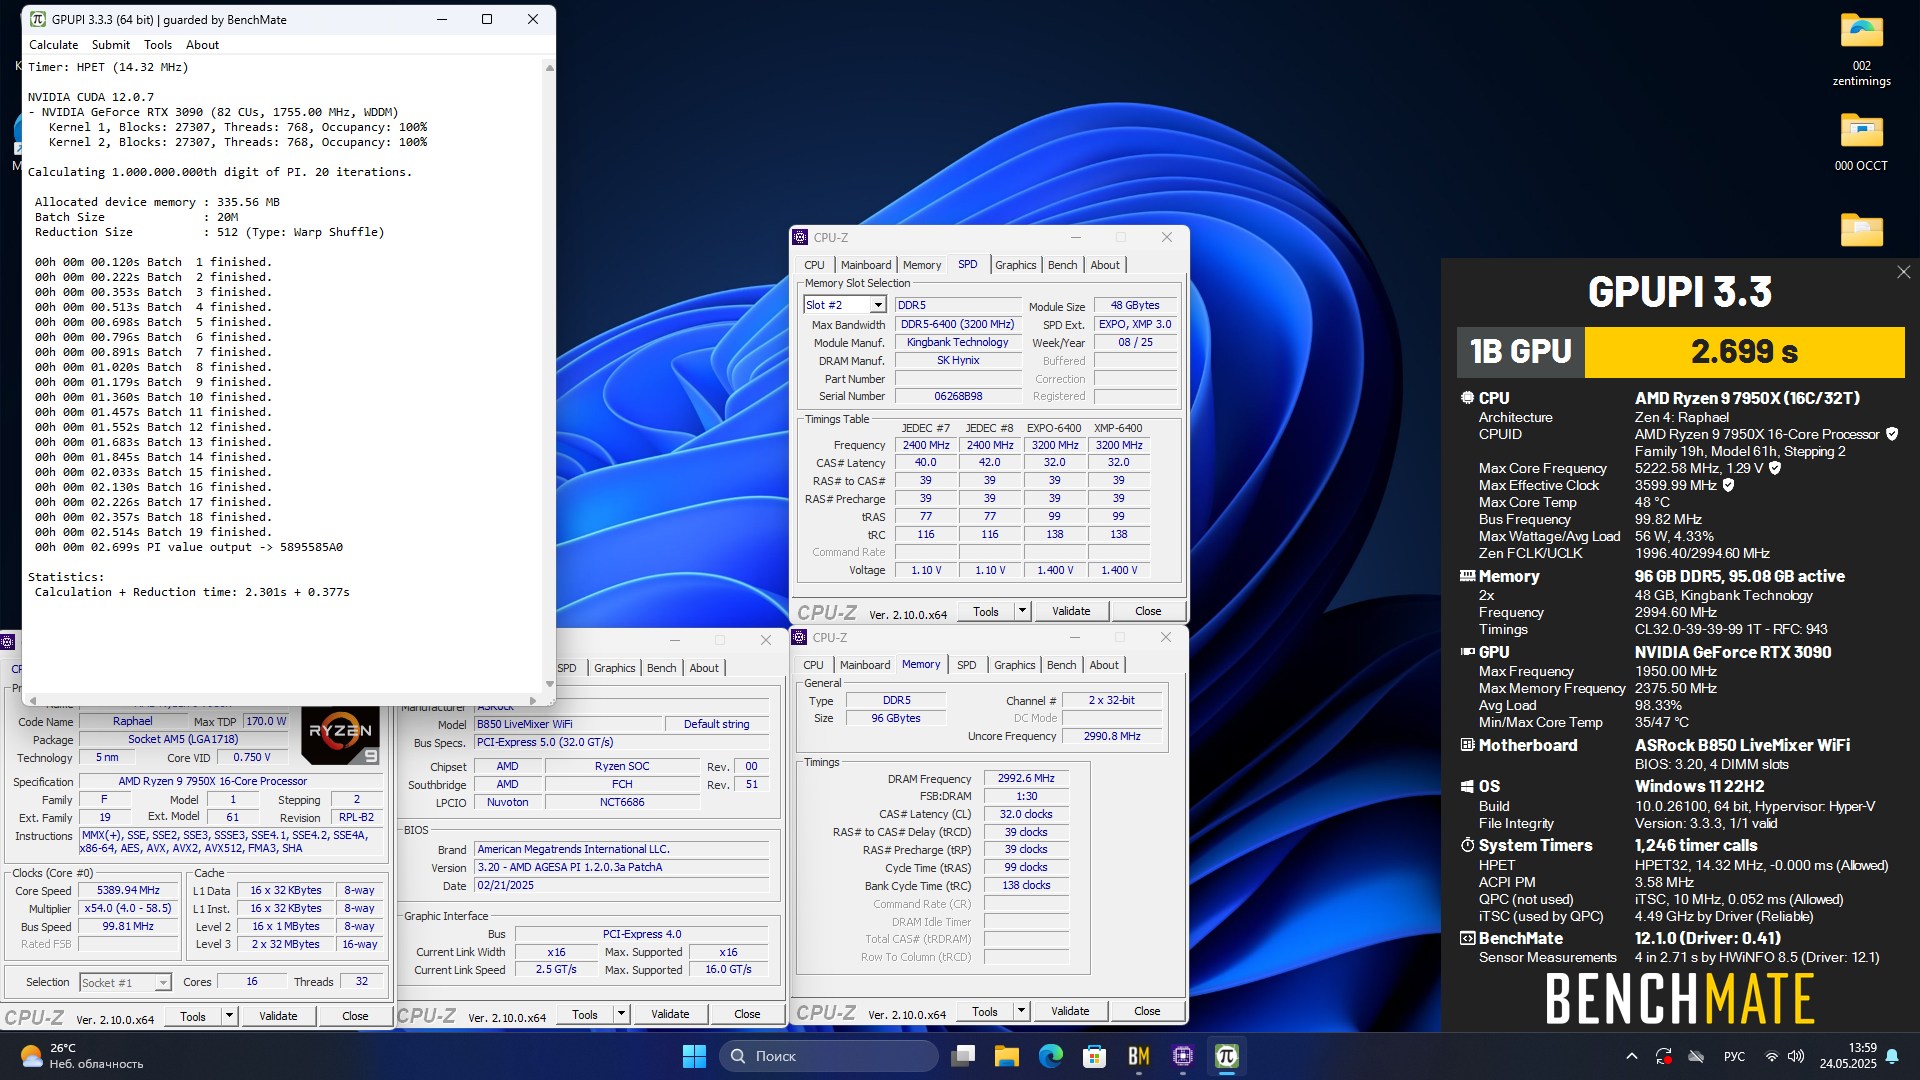Click the System Timers stopwatch icon
The height and width of the screenshot is (1080, 1920).
click(1467, 845)
